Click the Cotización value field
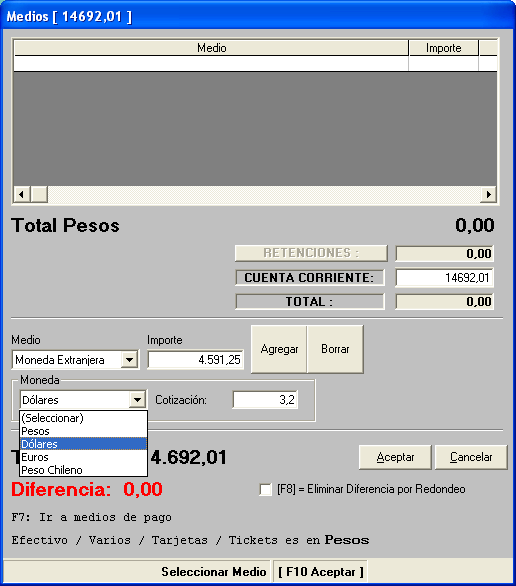 265,400
